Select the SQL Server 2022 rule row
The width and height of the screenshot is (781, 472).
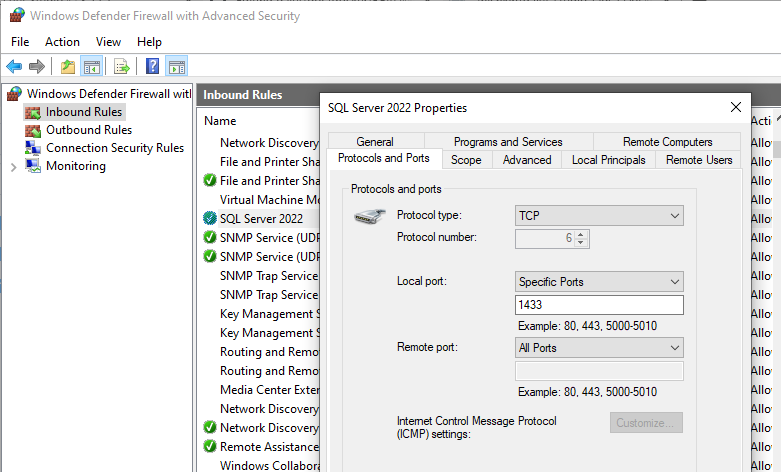261,219
